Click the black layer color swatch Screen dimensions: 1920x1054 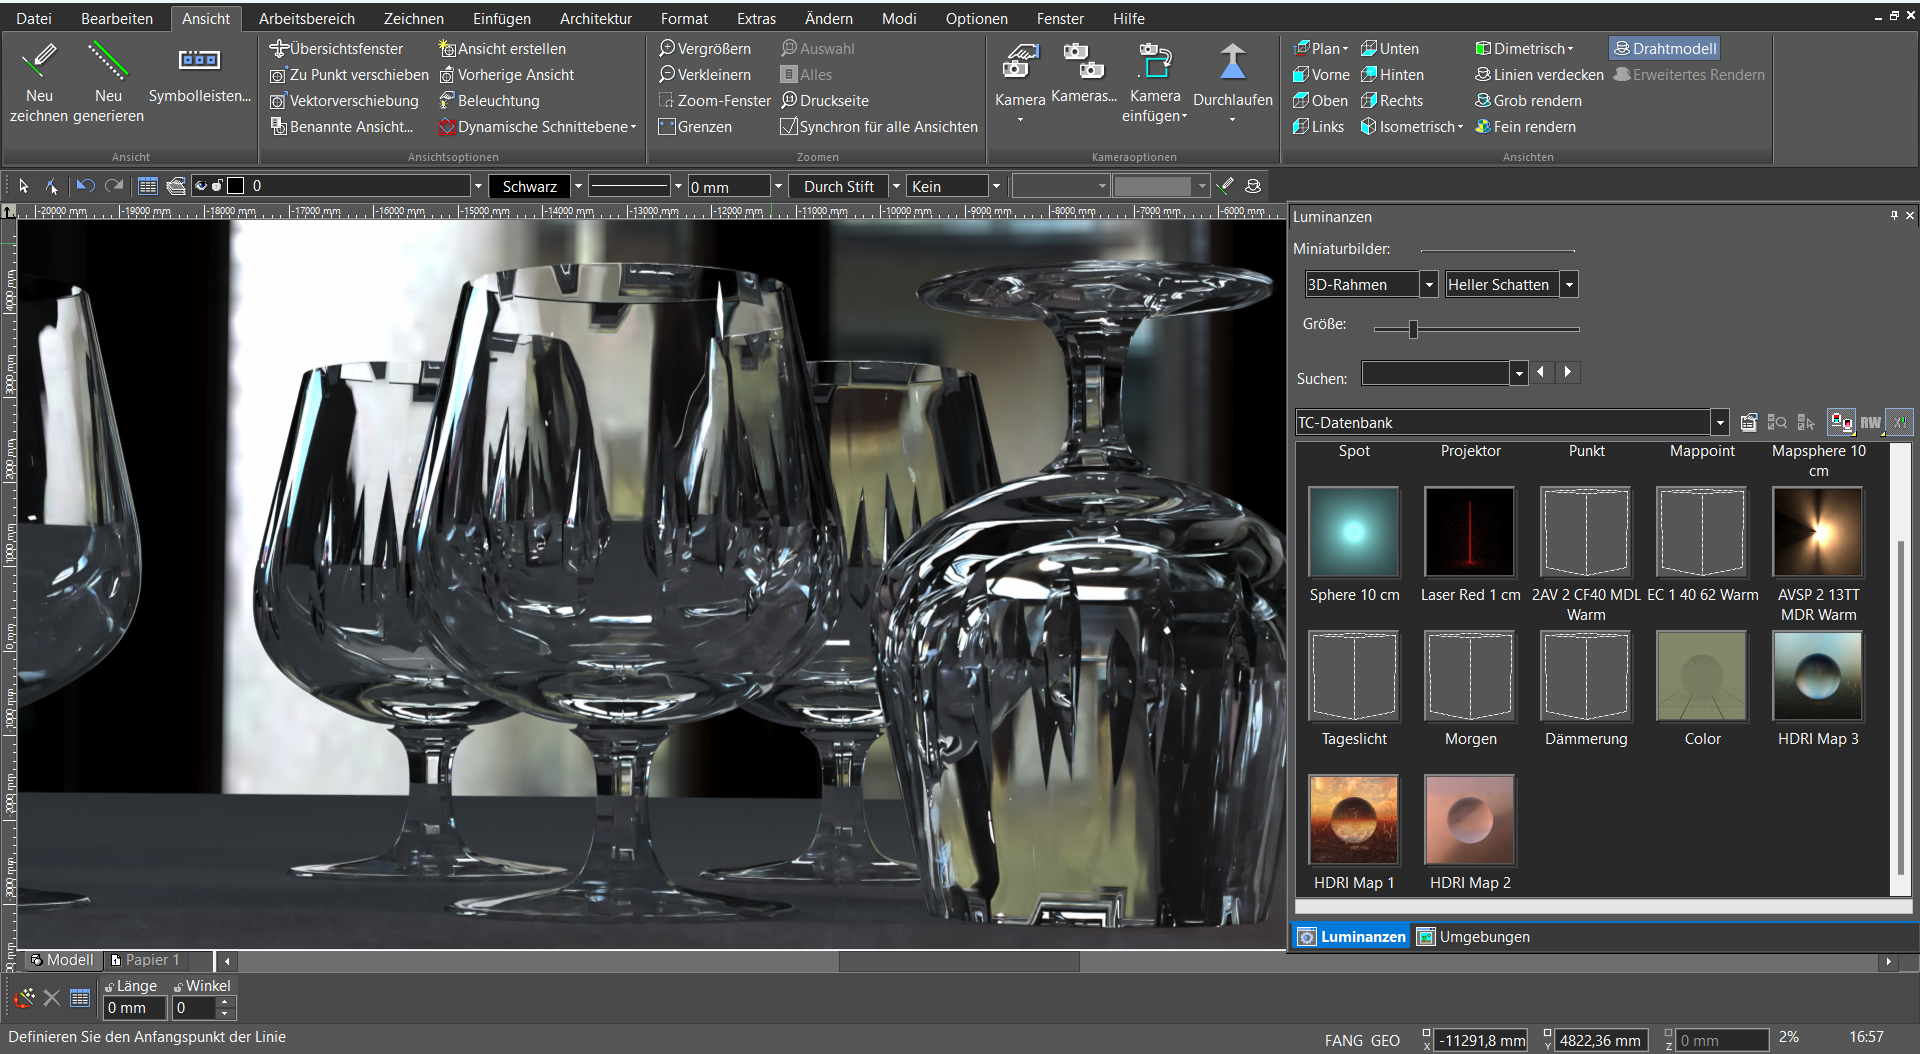[x=236, y=186]
